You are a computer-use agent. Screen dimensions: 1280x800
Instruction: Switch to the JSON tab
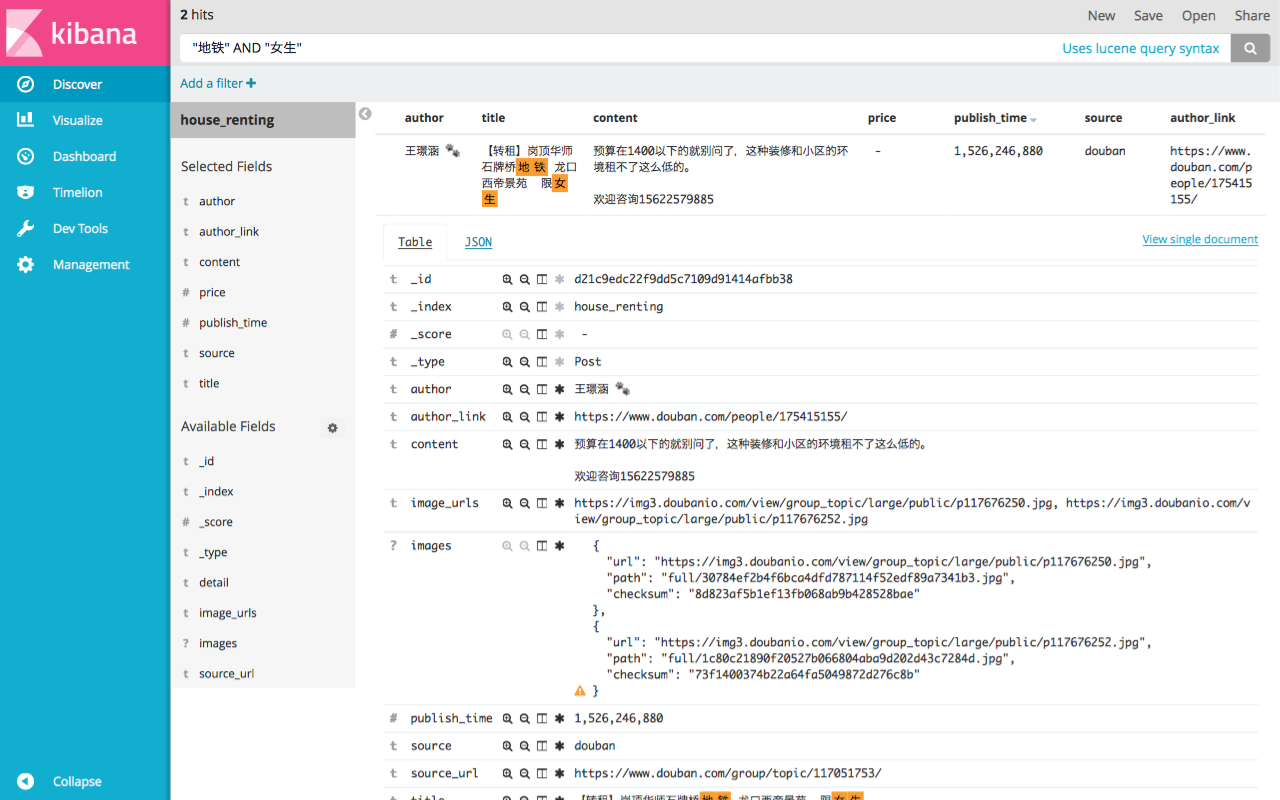[x=478, y=242]
